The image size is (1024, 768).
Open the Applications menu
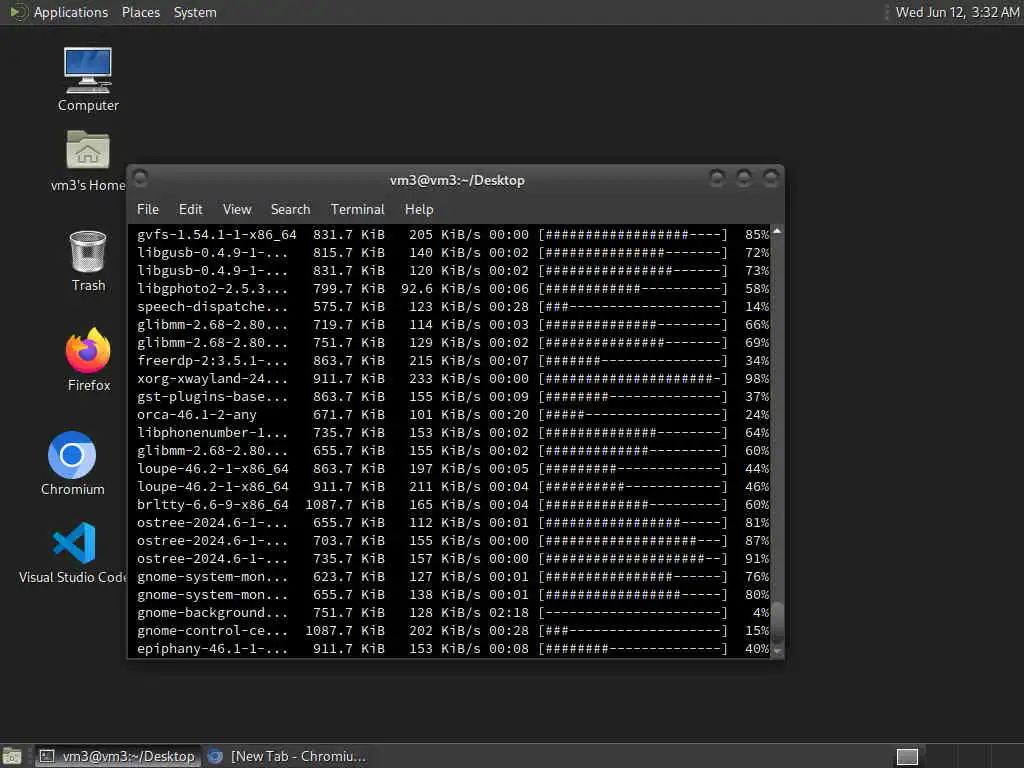(x=71, y=12)
